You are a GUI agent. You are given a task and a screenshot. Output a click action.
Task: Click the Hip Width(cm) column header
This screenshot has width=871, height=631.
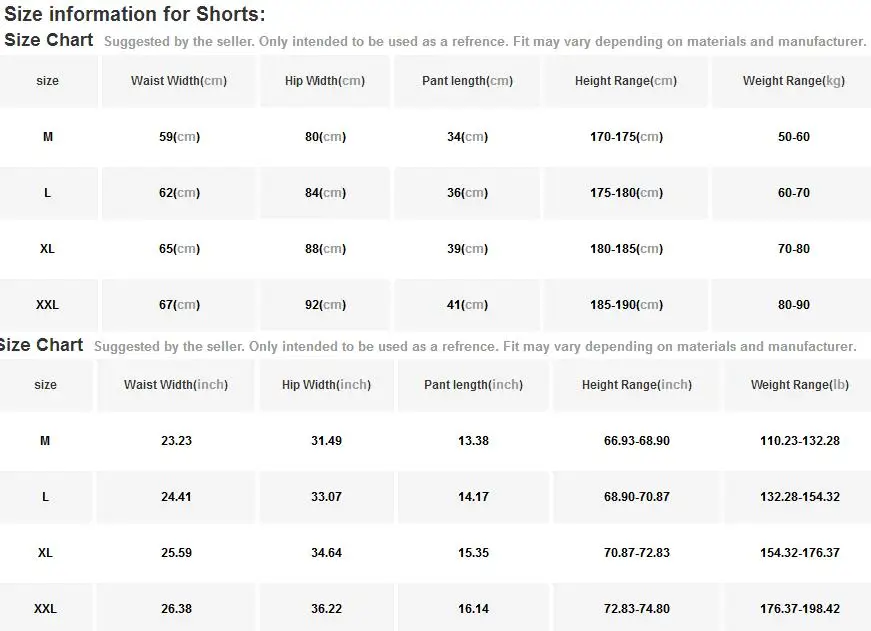(x=325, y=81)
